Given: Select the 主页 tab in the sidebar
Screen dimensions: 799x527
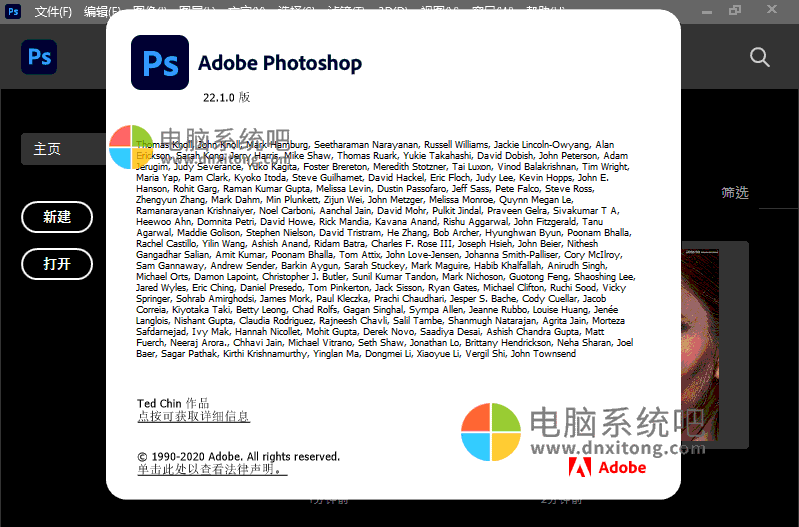Looking at the screenshot, I should point(60,149).
